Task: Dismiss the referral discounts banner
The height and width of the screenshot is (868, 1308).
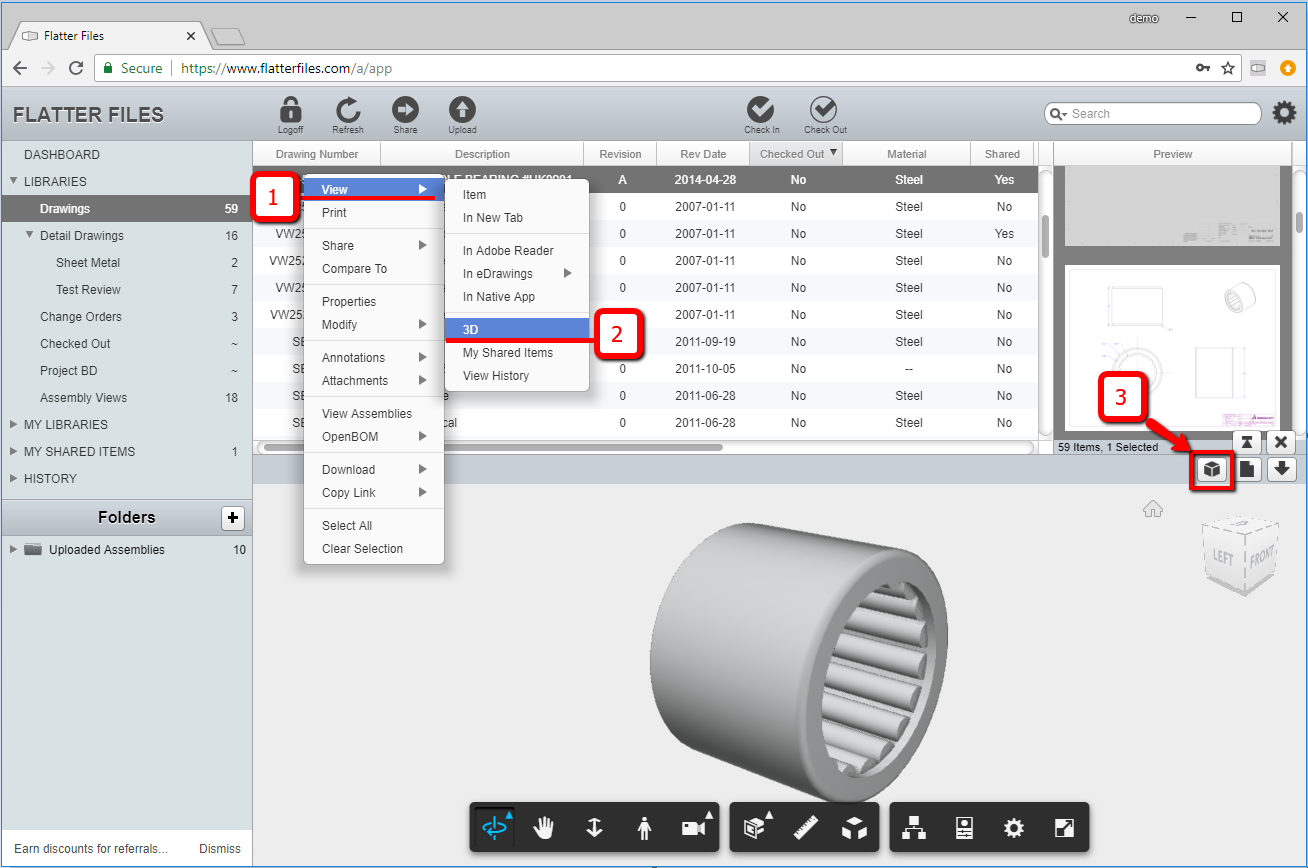Action: [220, 848]
